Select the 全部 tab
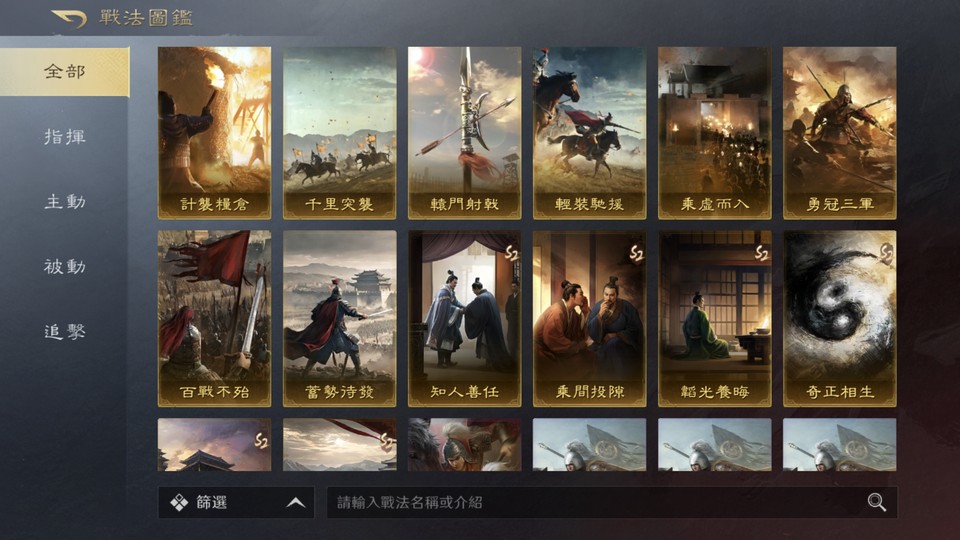 64,72
